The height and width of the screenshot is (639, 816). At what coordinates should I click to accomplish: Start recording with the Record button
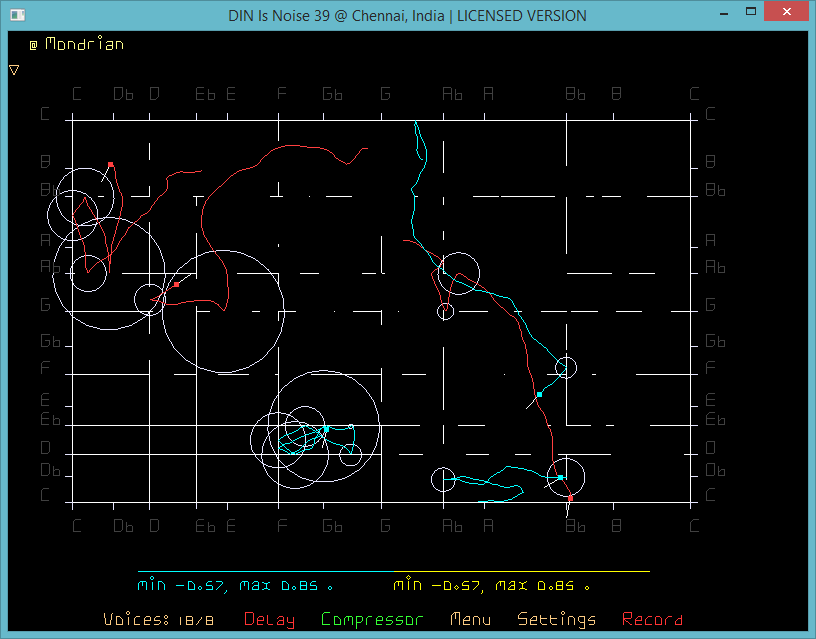[652, 620]
